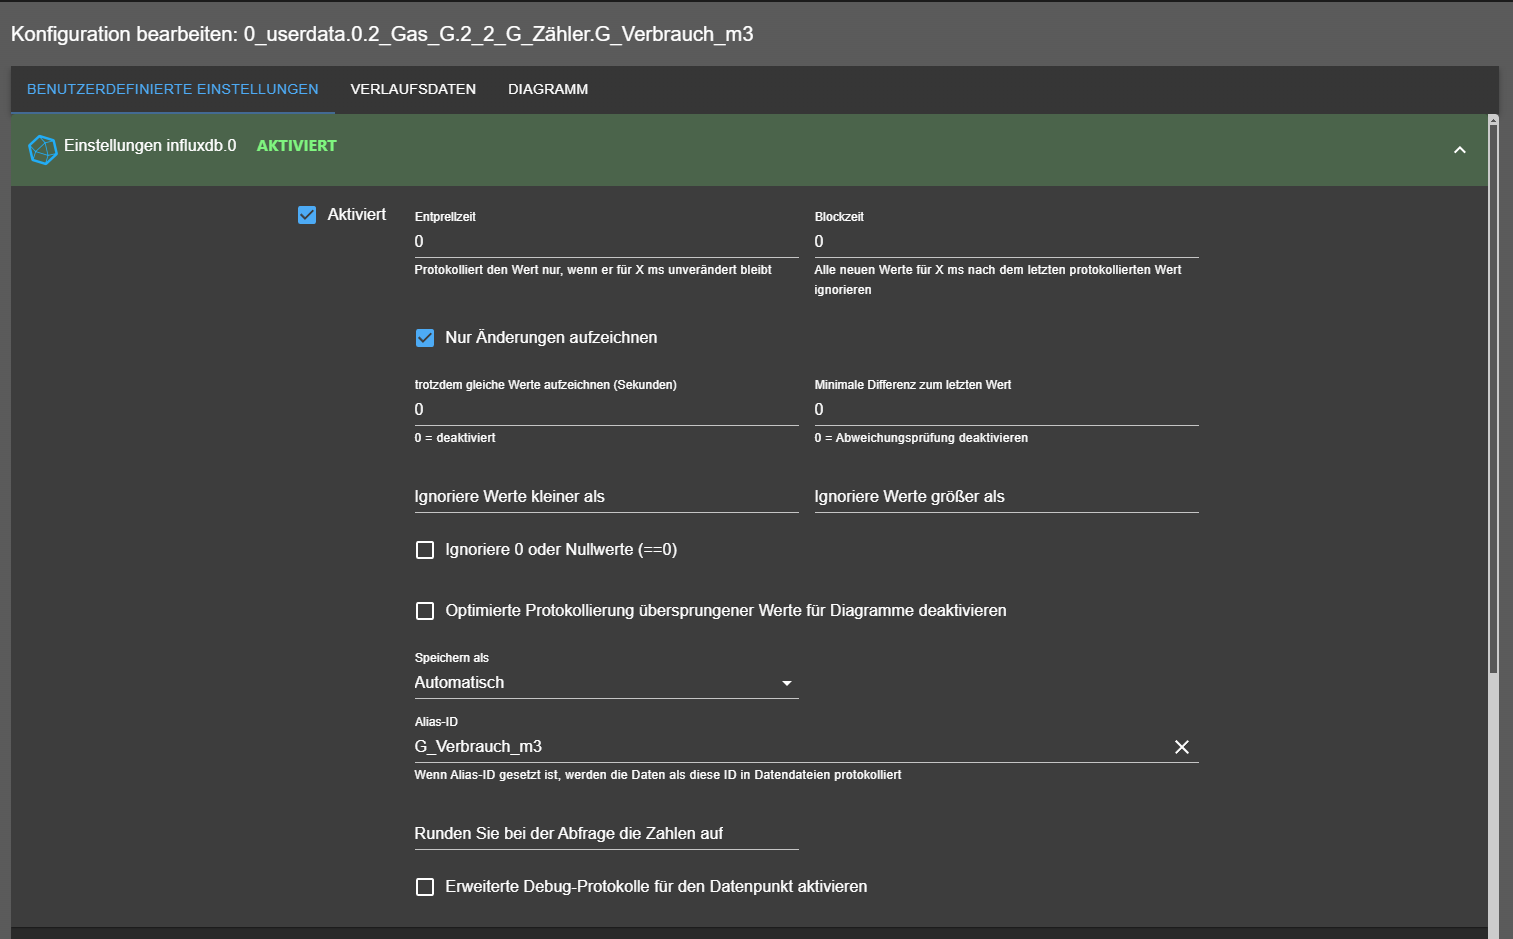
Task: Click Einstellungen influxdb.0 header text
Action: tap(150, 146)
